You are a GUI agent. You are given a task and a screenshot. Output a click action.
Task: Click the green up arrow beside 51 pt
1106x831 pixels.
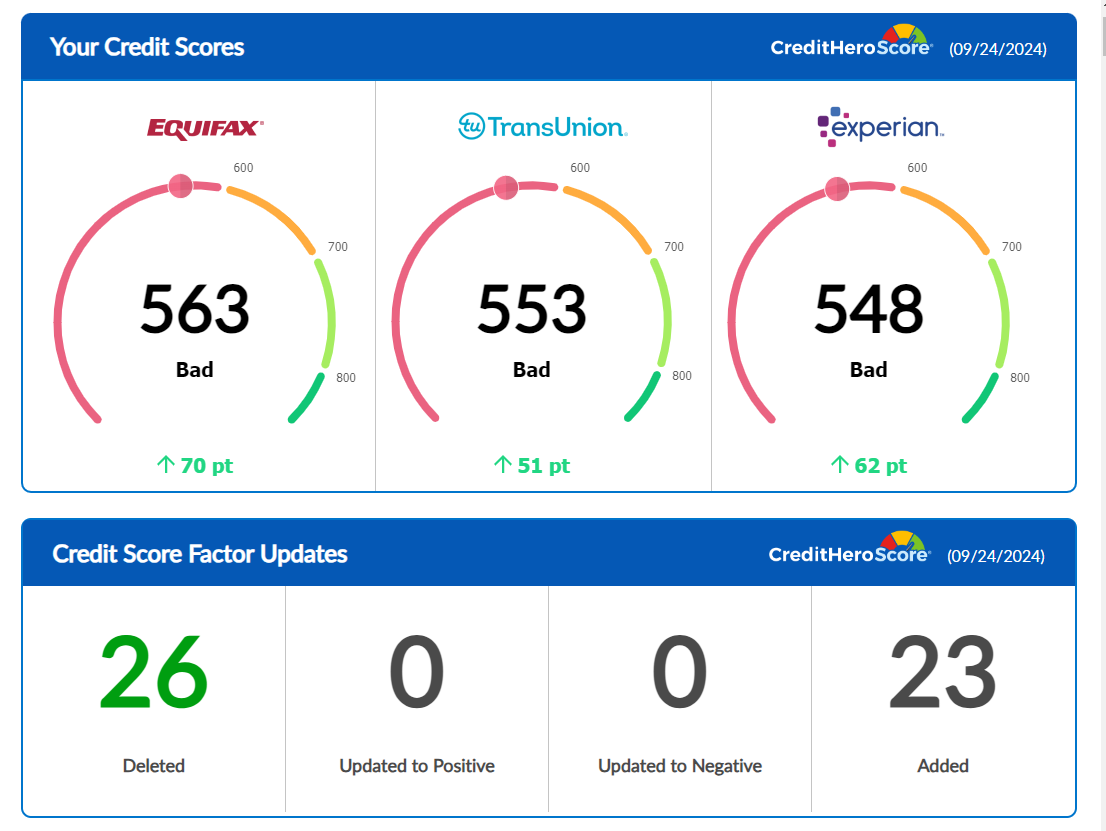click(x=503, y=464)
